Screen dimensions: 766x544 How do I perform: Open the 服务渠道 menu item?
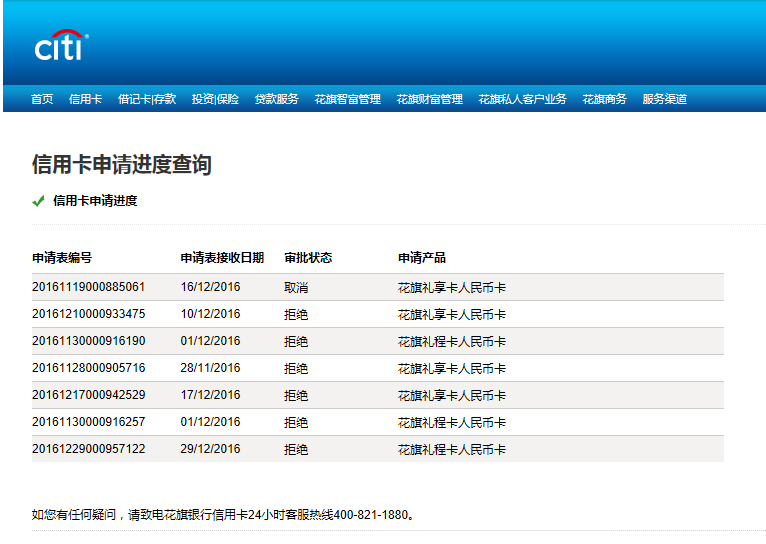[x=665, y=99]
